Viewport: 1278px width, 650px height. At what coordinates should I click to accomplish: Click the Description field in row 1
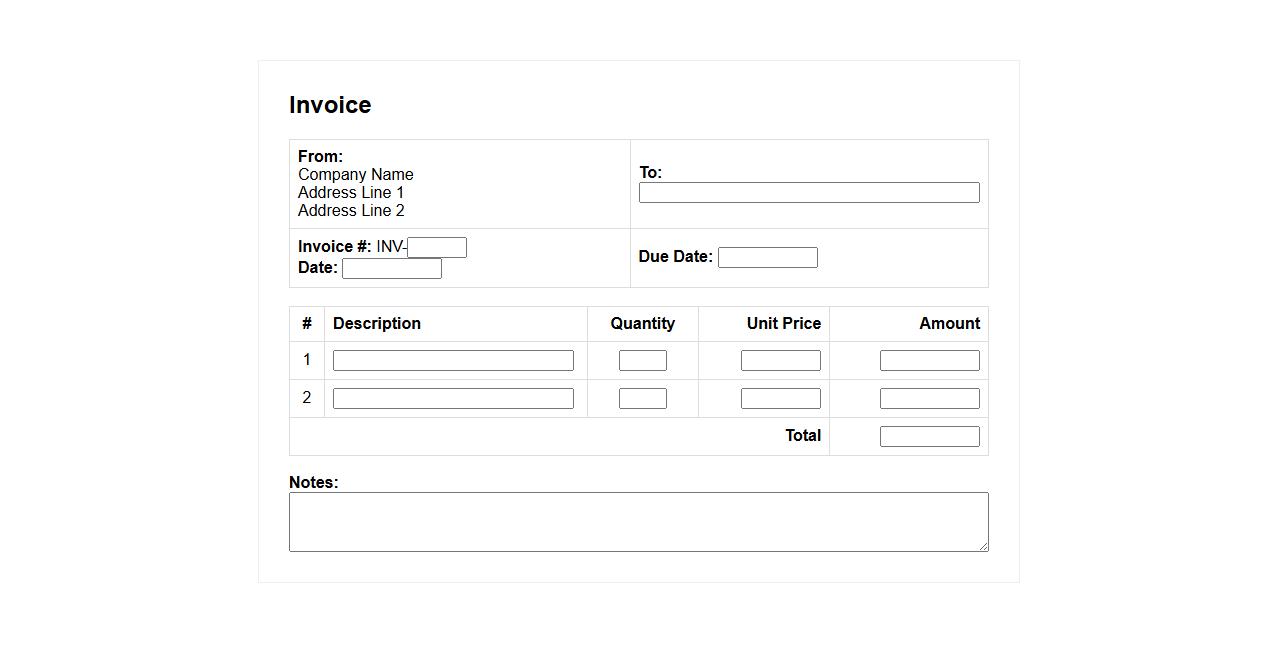pyautogui.click(x=453, y=361)
